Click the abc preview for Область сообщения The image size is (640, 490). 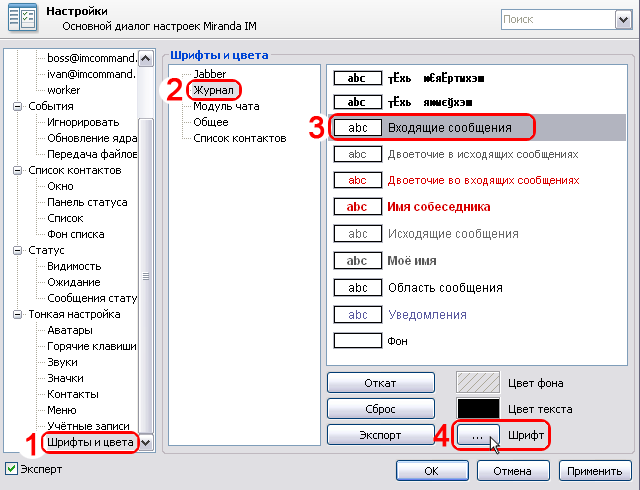point(357,287)
